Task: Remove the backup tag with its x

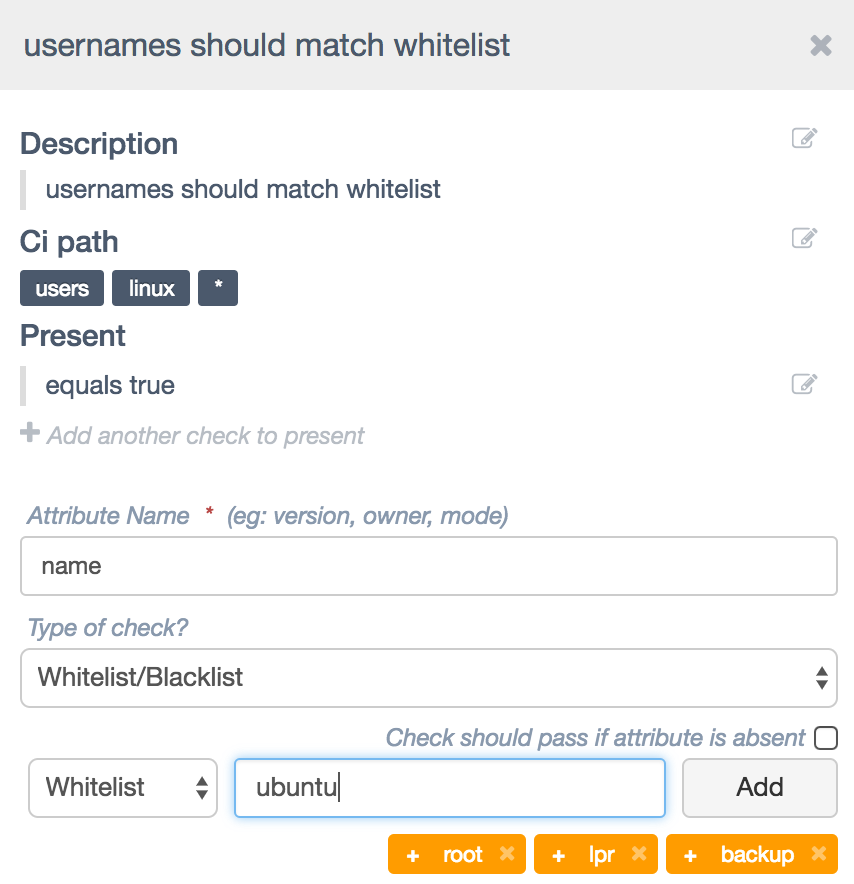Action: tap(819, 854)
